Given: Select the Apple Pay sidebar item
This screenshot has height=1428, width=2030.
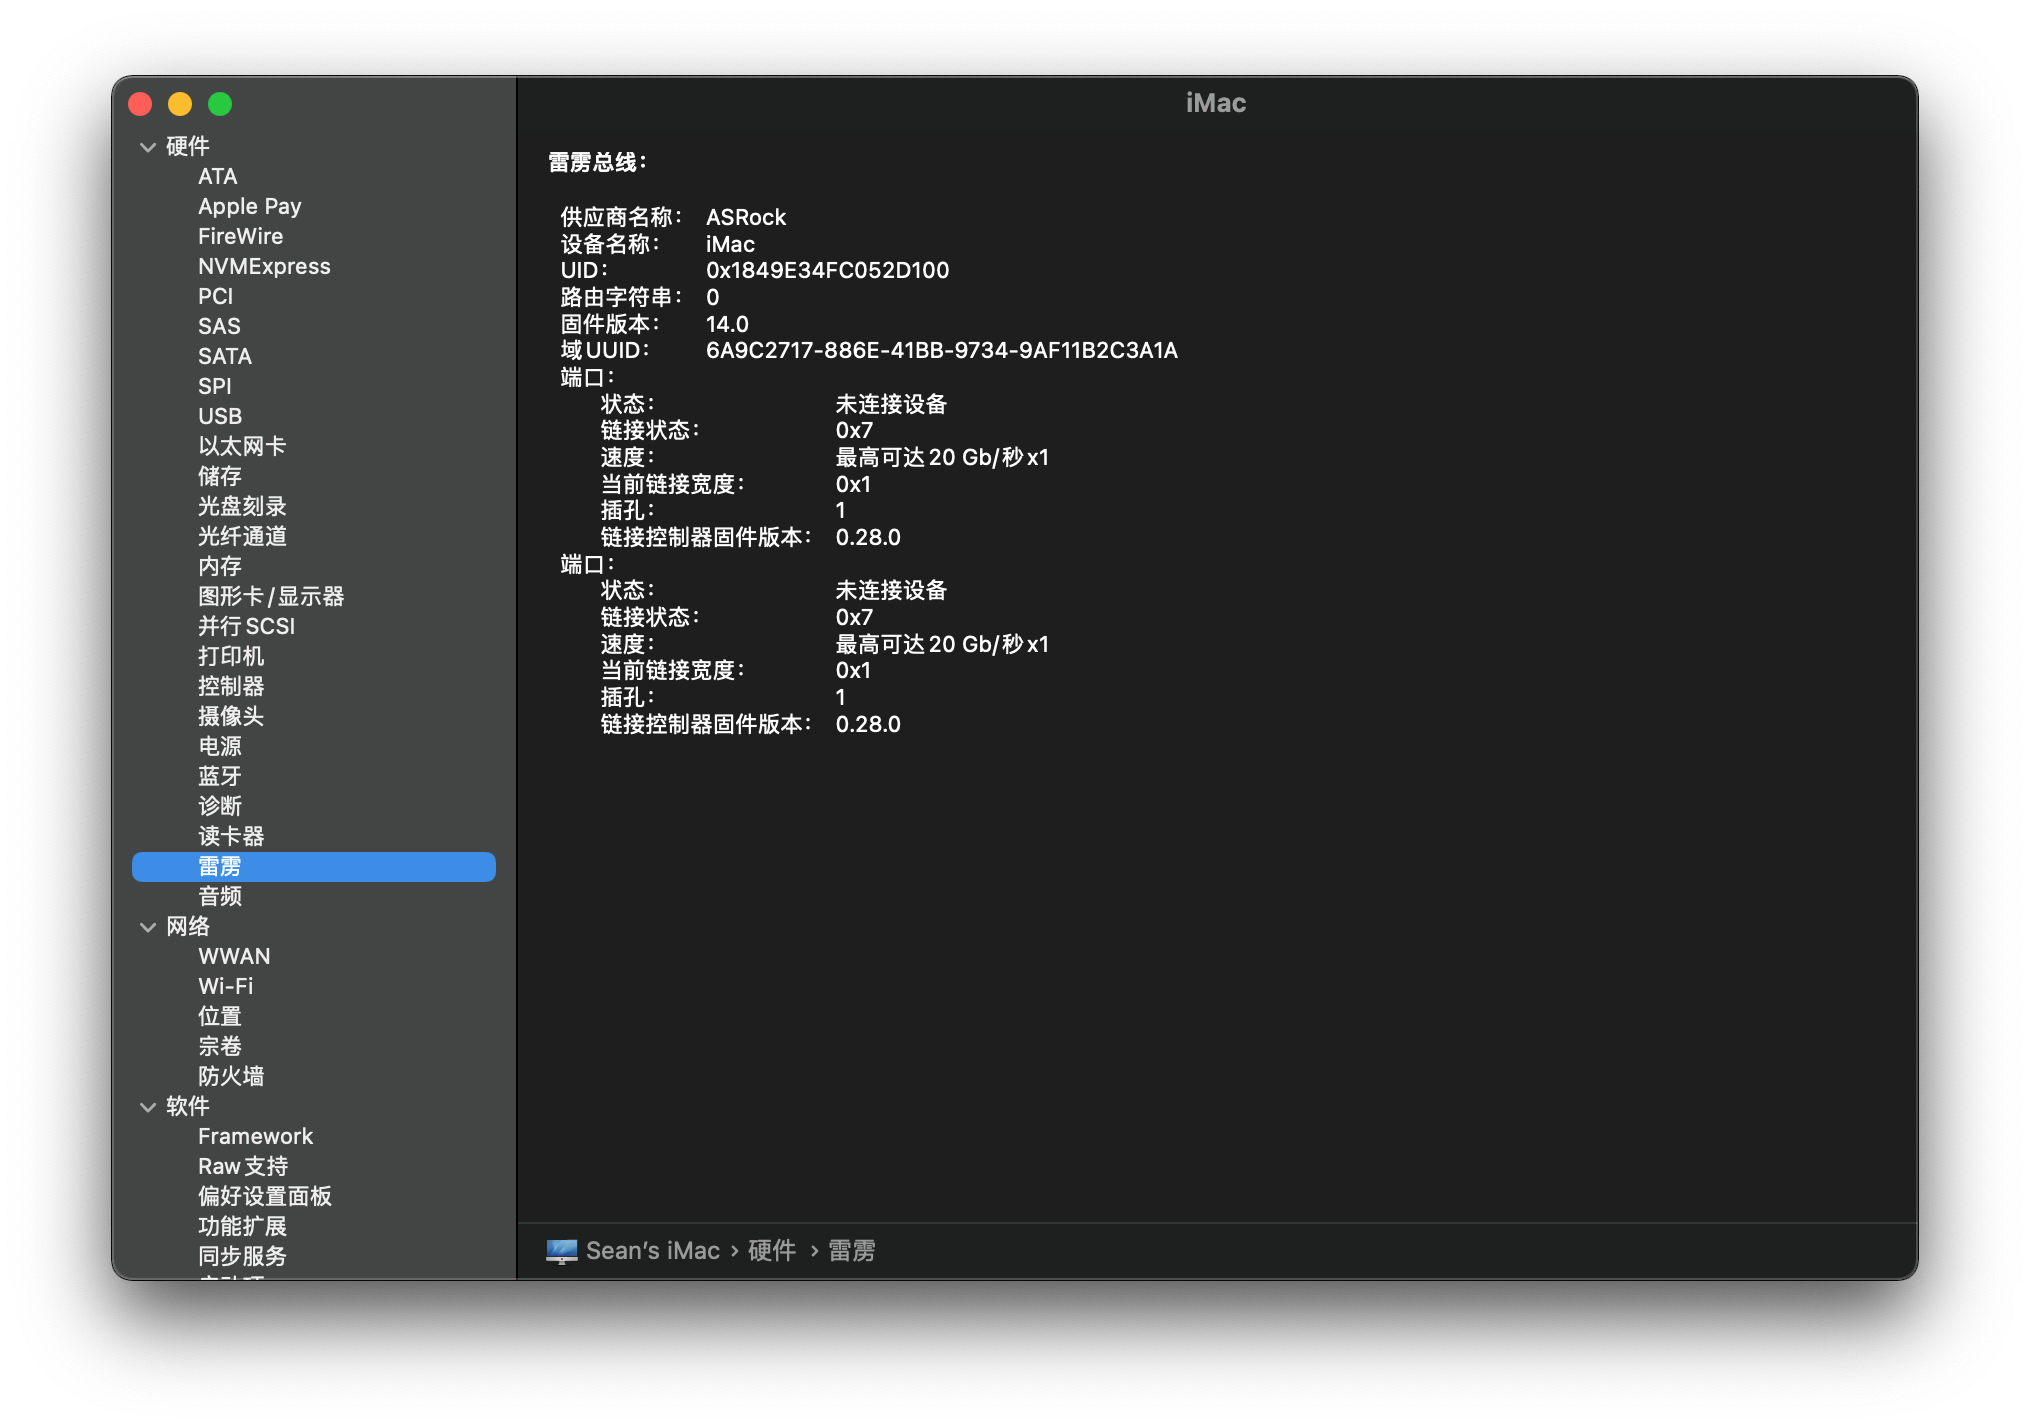Looking at the screenshot, I should coord(249,206).
